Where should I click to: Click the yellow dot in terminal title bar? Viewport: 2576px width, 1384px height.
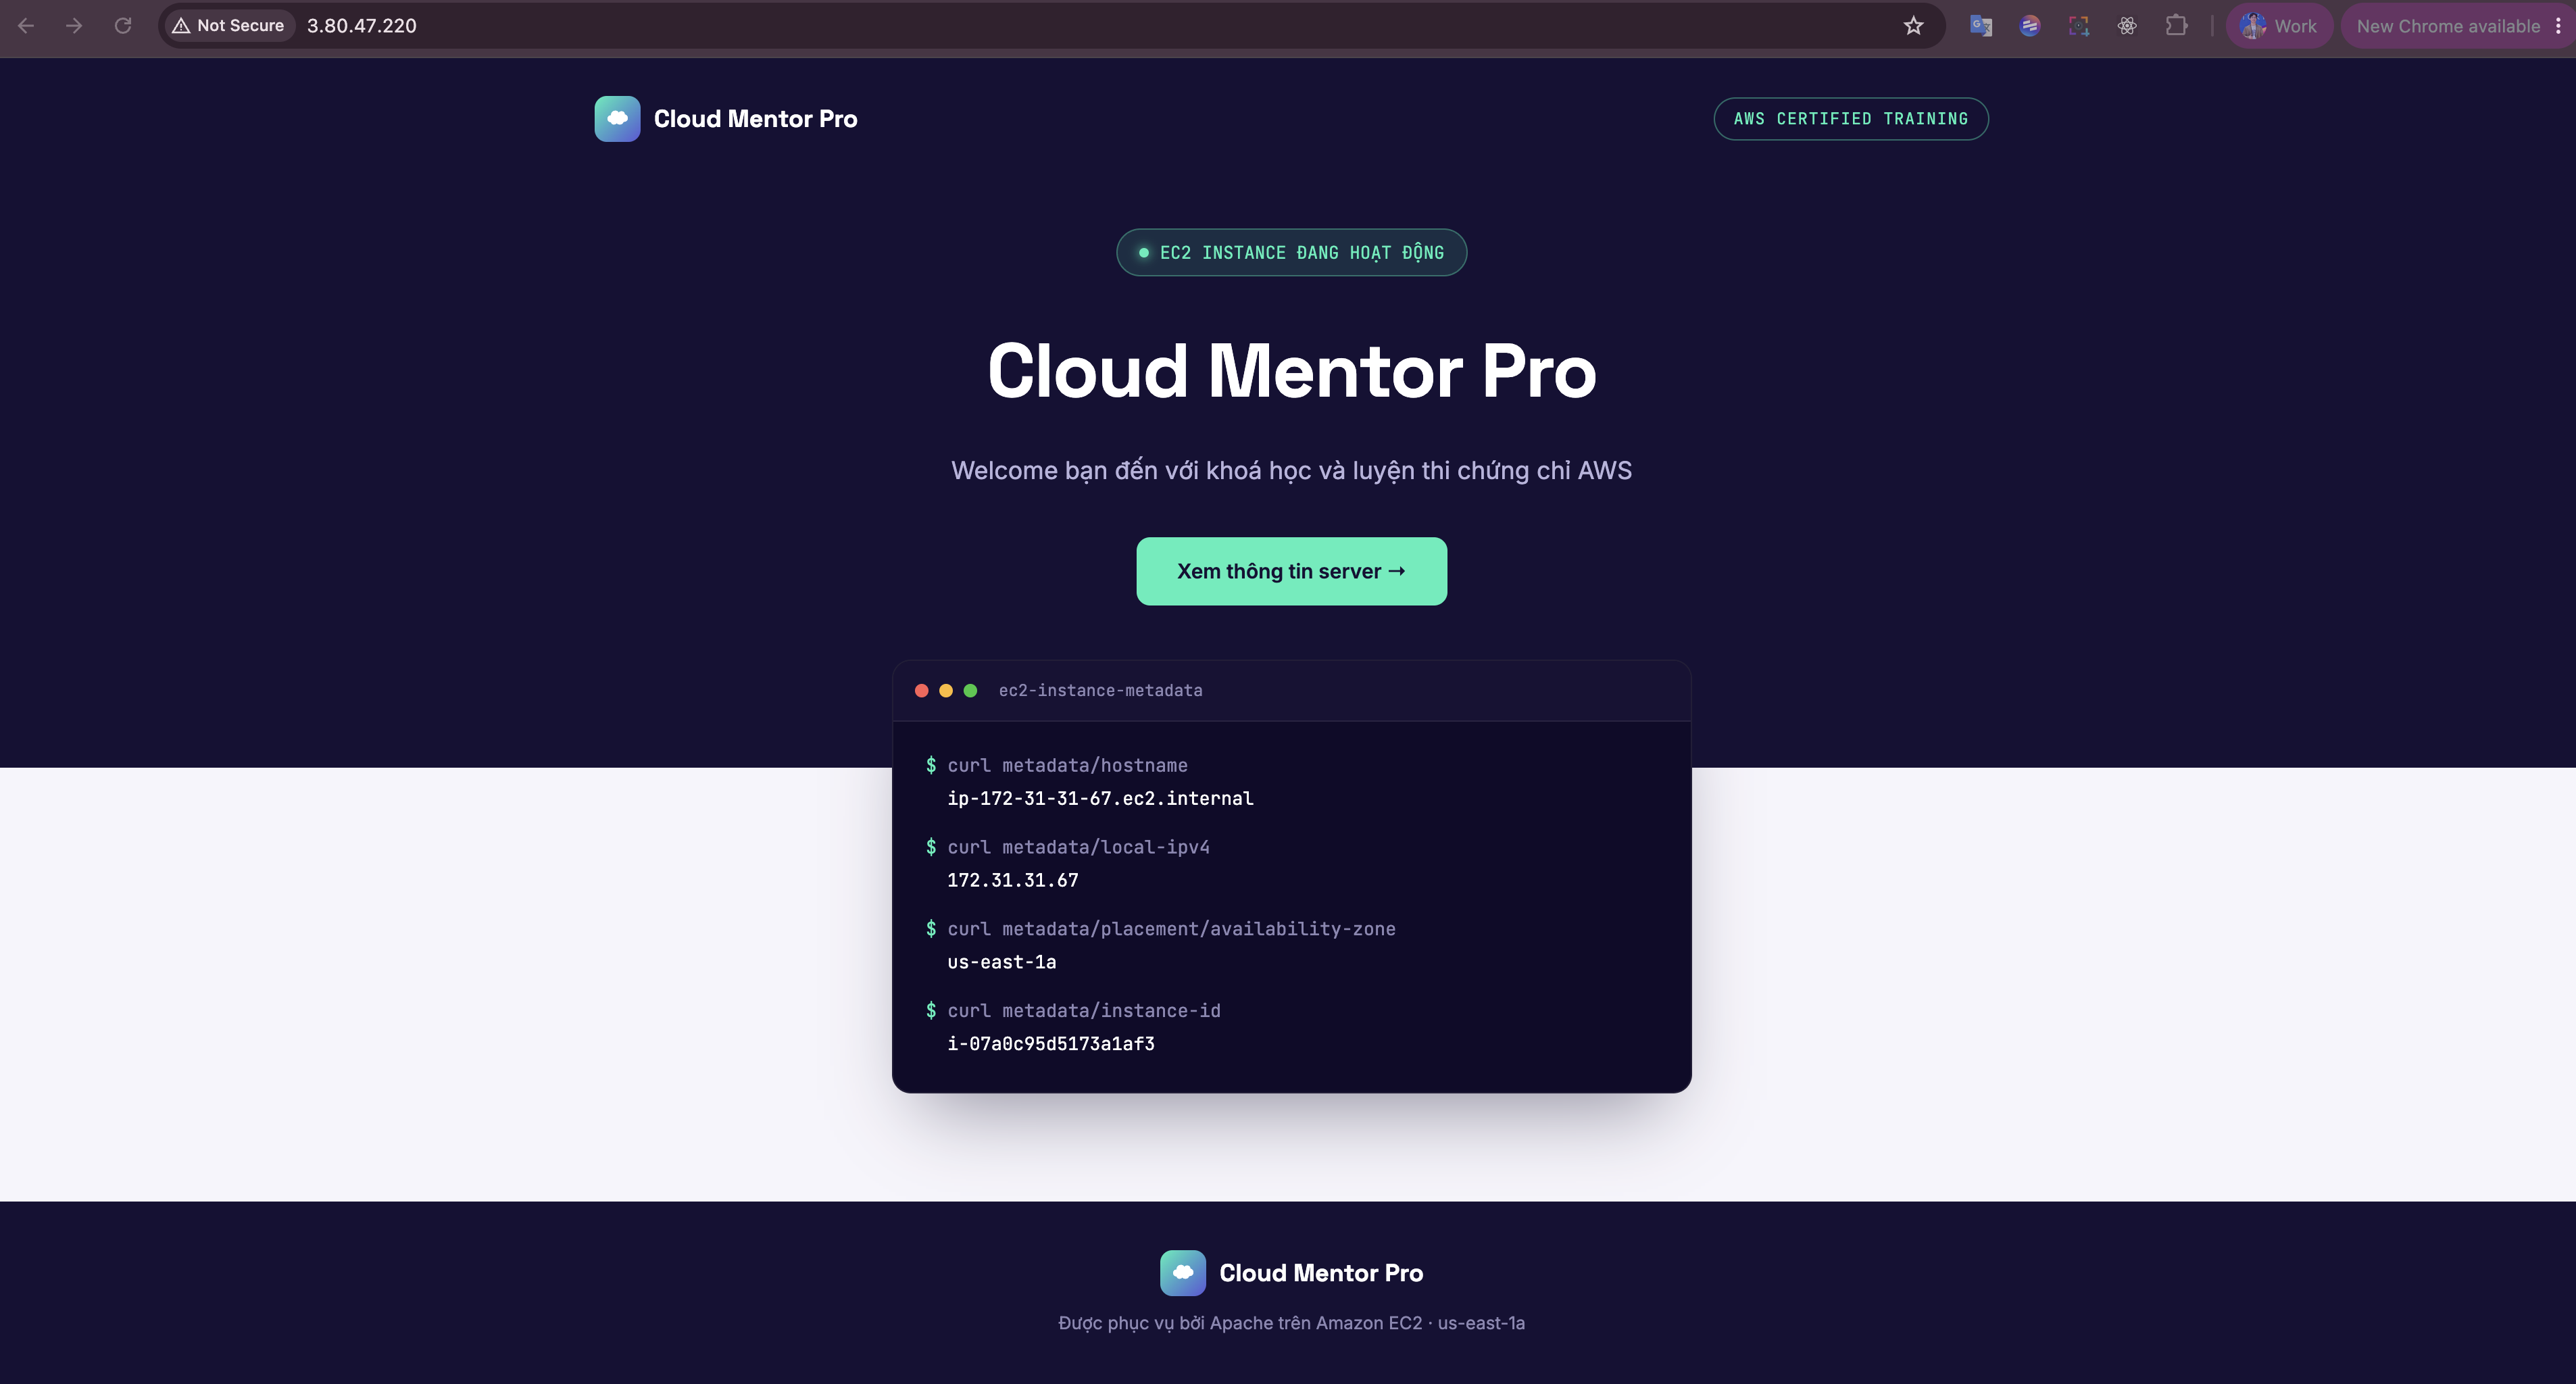(945, 691)
